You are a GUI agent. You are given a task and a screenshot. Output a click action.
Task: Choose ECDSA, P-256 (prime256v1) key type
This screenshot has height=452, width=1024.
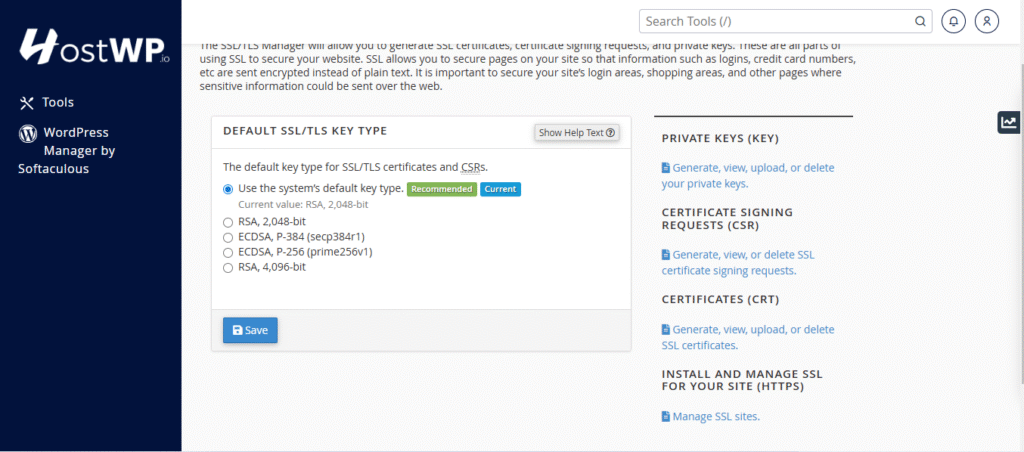(228, 253)
